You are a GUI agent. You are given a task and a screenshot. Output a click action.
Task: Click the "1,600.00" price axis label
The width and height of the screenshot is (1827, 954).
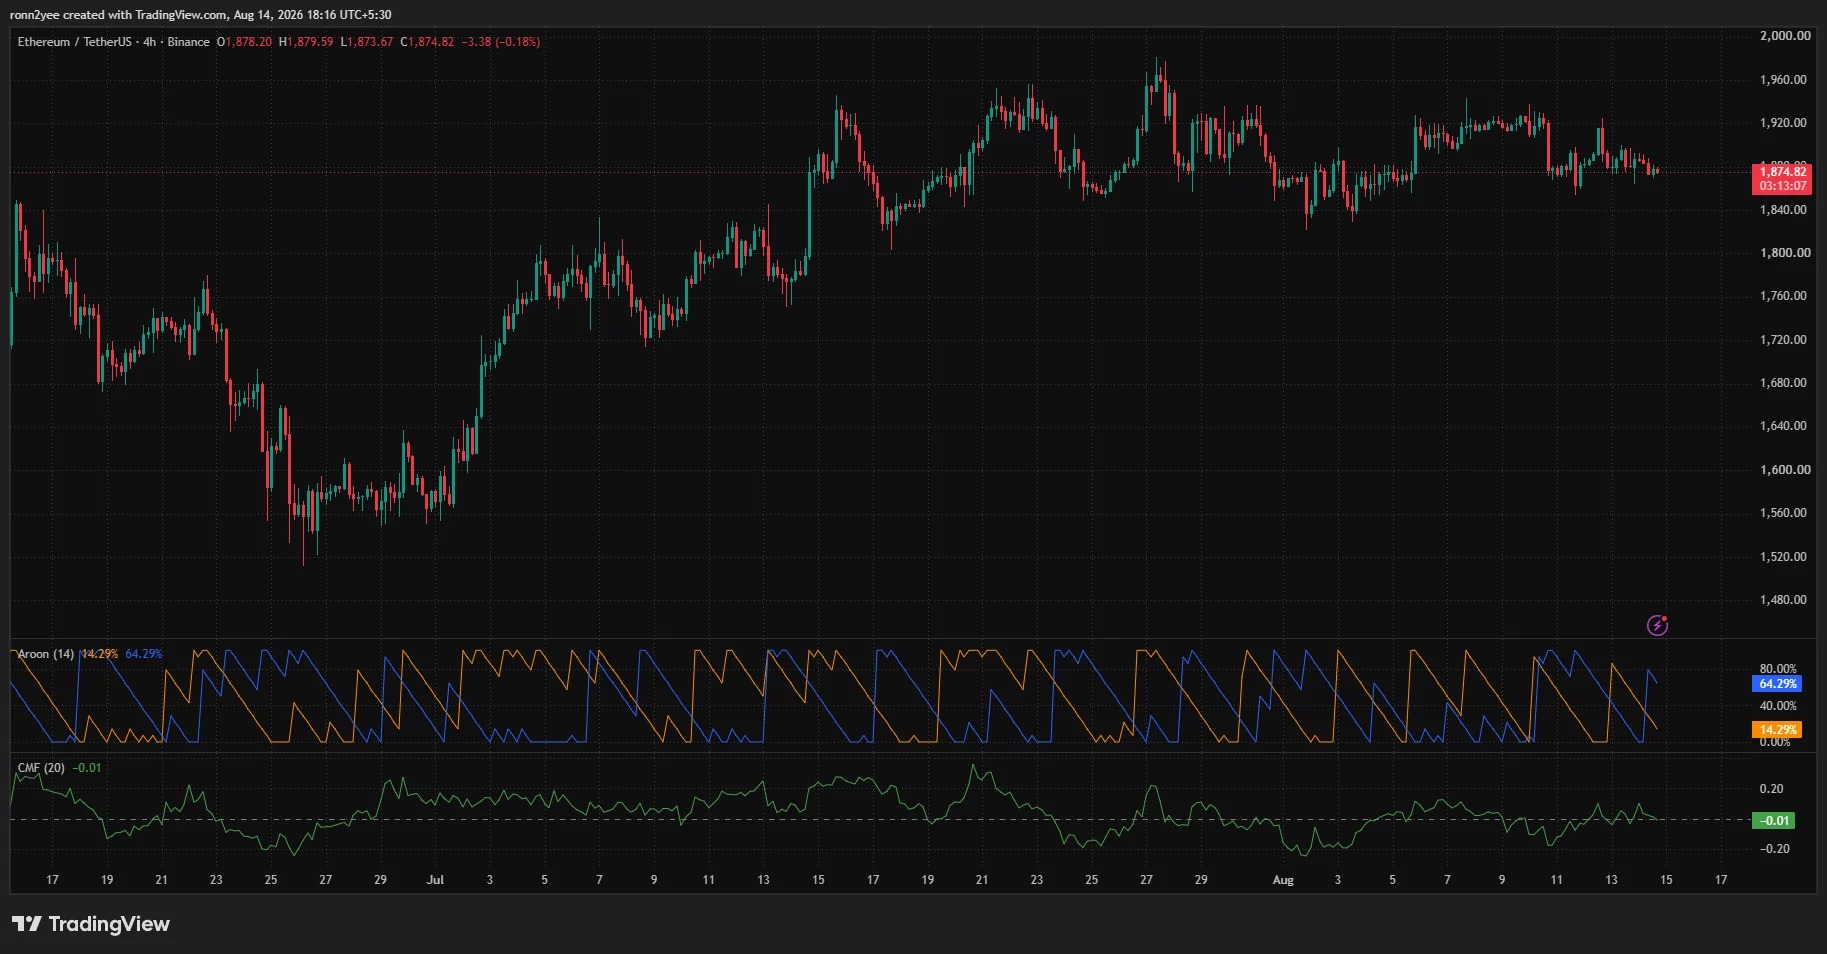pyautogui.click(x=1785, y=470)
